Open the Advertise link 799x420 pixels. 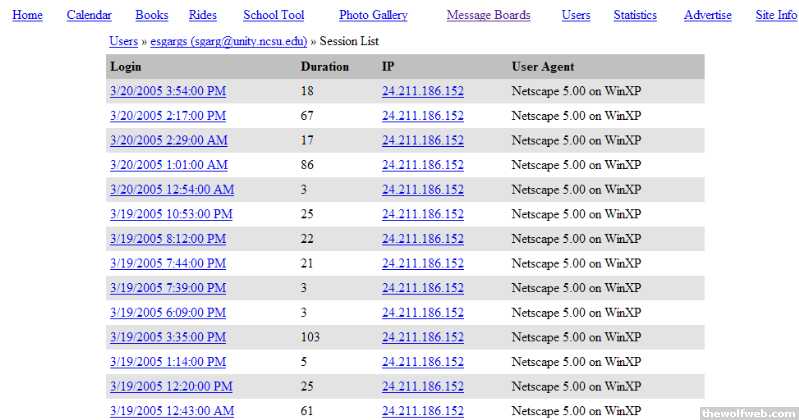(707, 15)
